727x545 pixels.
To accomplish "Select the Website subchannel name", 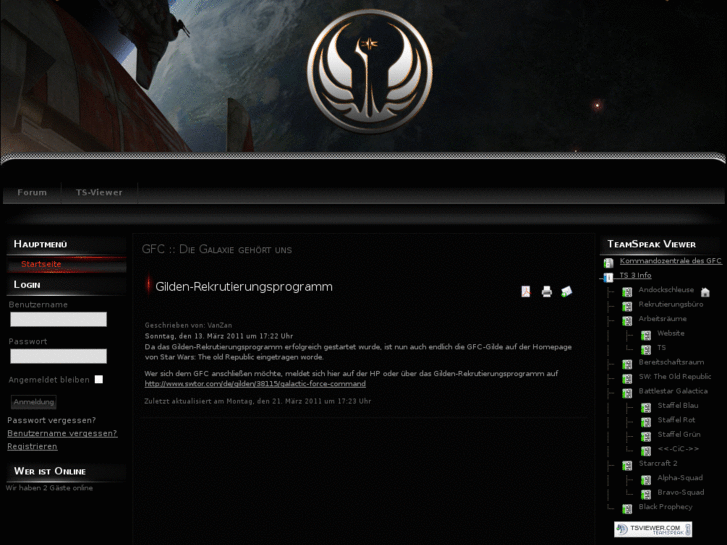I will coord(670,333).
